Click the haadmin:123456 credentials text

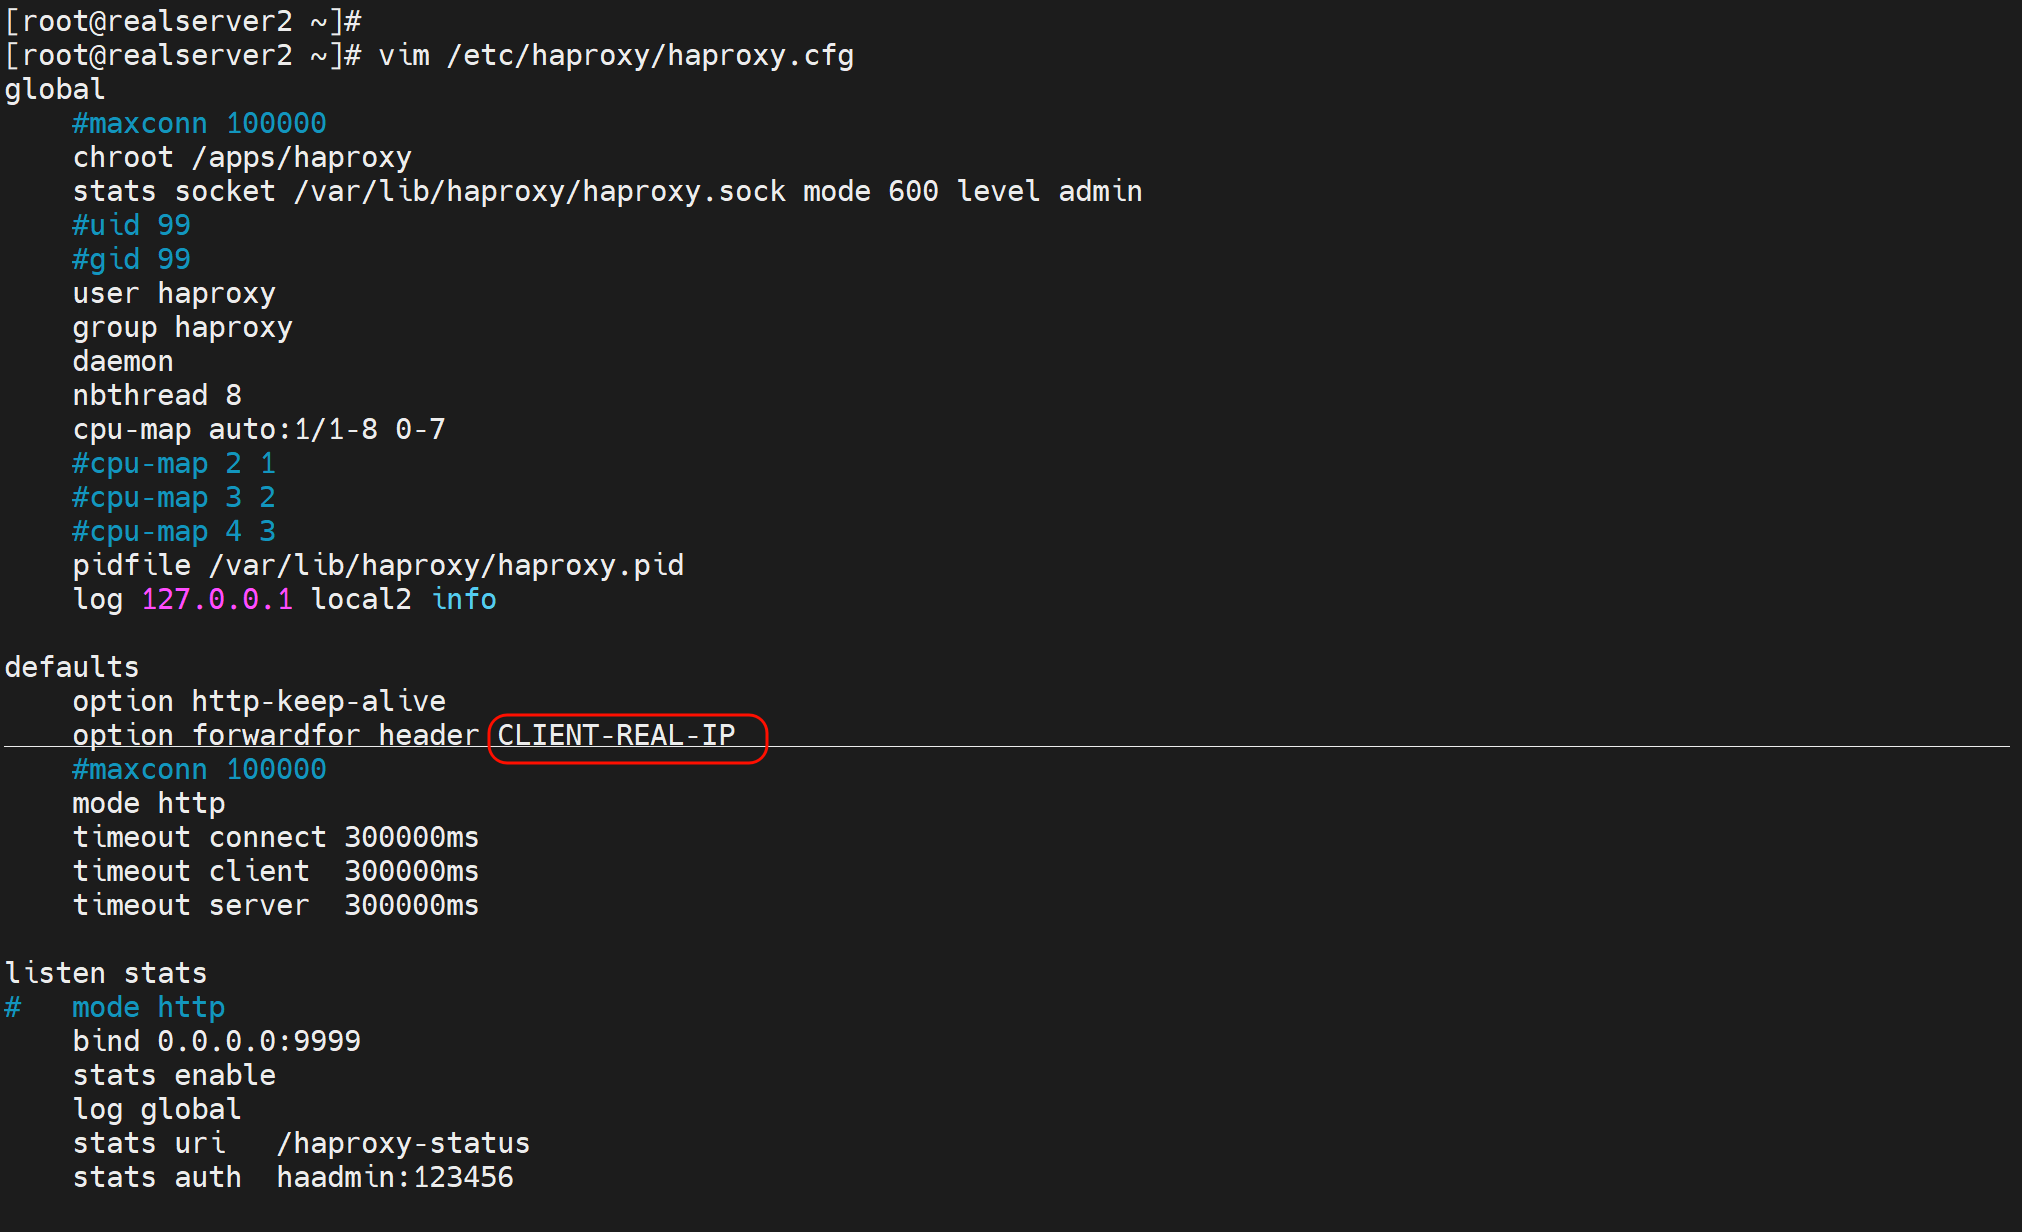(x=395, y=1178)
